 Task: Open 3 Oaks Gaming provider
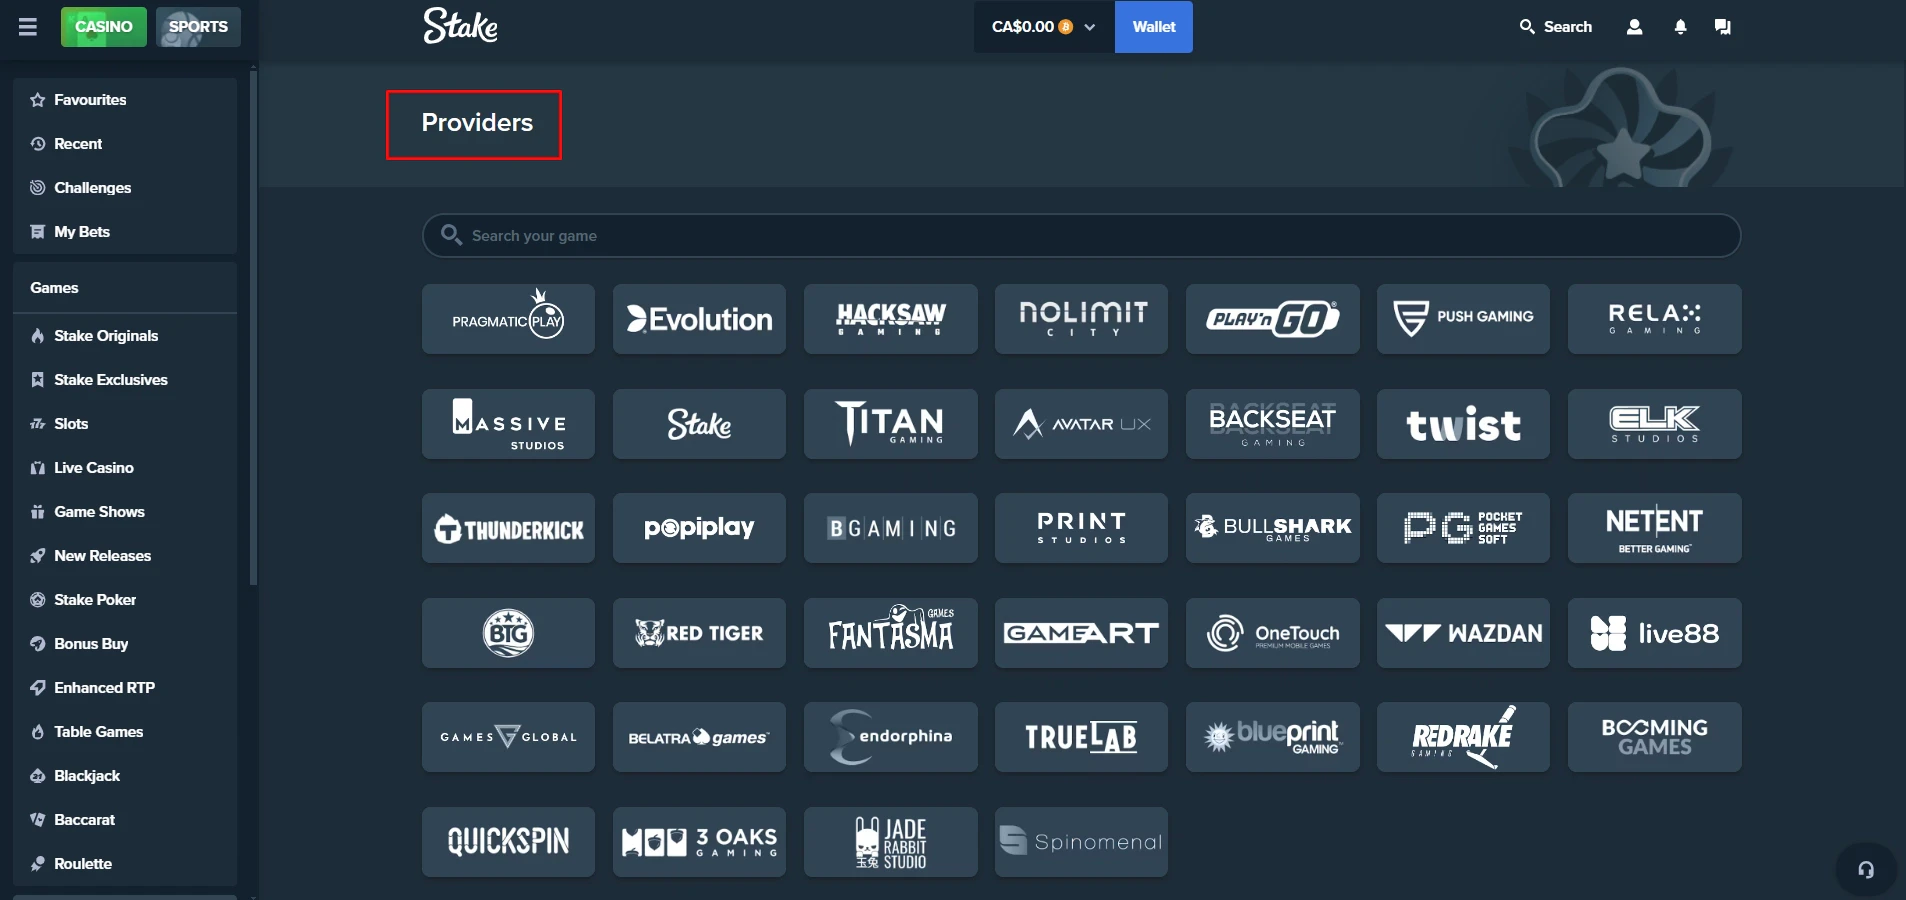pyautogui.click(x=699, y=842)
